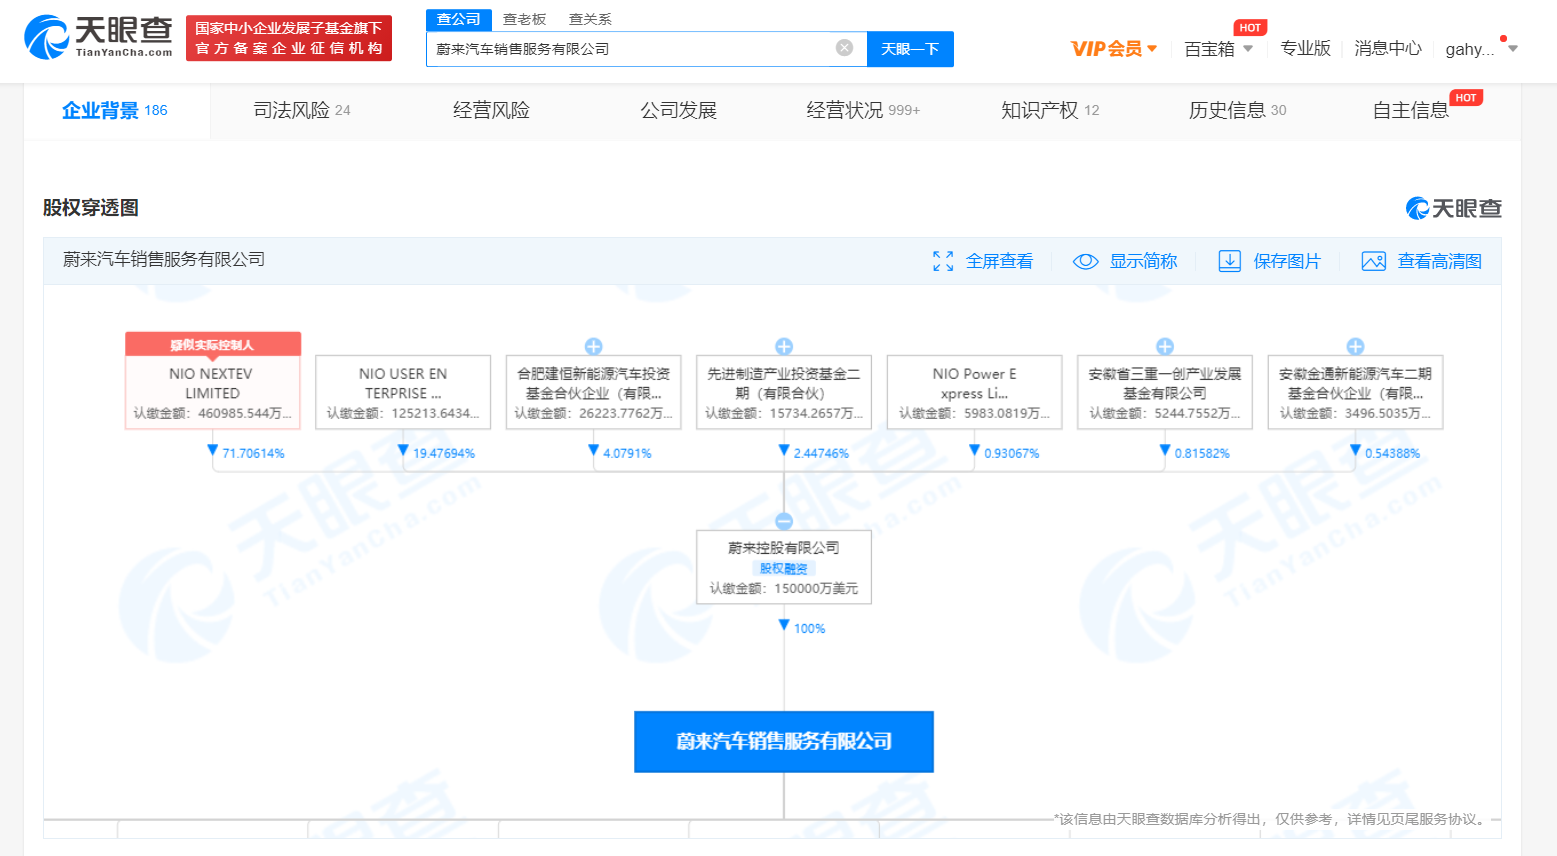Open the 专业版 link
Viewport: 1557px width, 856px height.
[1306, 48]
